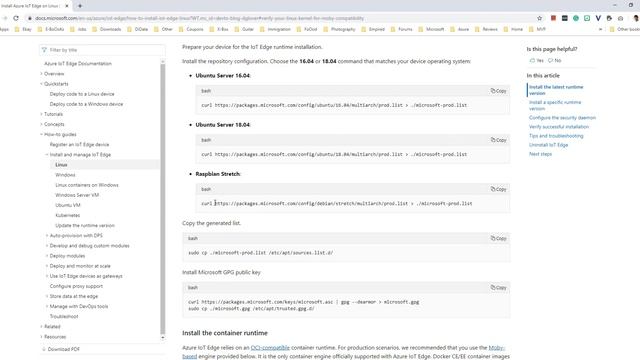The image size is (640, 360).
Task: Download PDF from the sidebar bottom
Action: pos(61,349)
